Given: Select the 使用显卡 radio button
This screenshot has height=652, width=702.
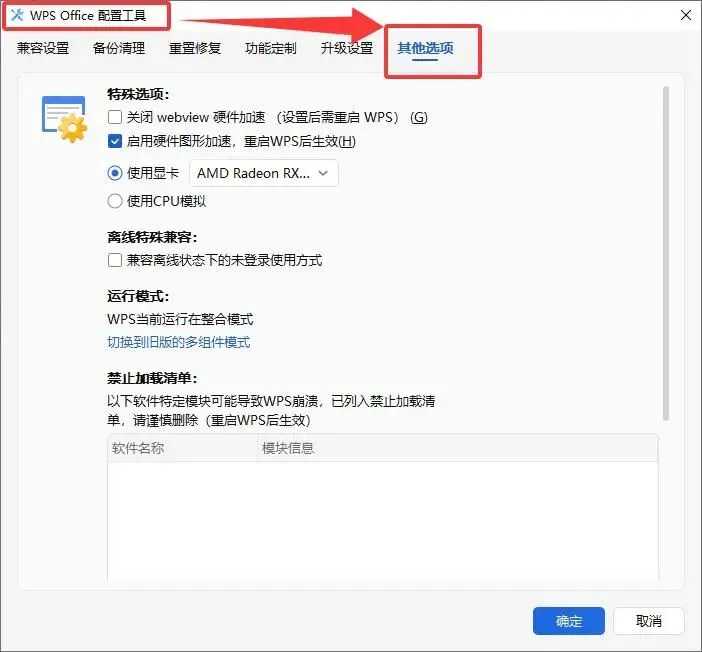Looking at the screenshot, I should (x=115, y=173).
